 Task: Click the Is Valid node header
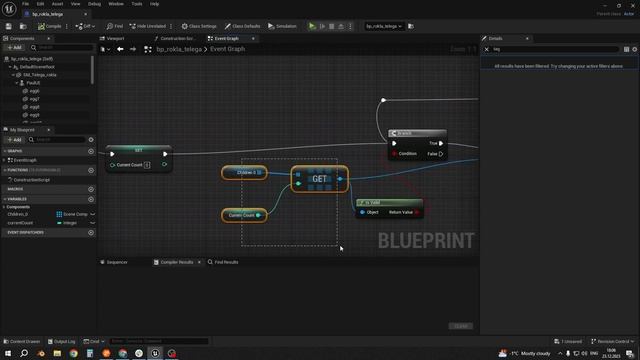coord(389,202)
